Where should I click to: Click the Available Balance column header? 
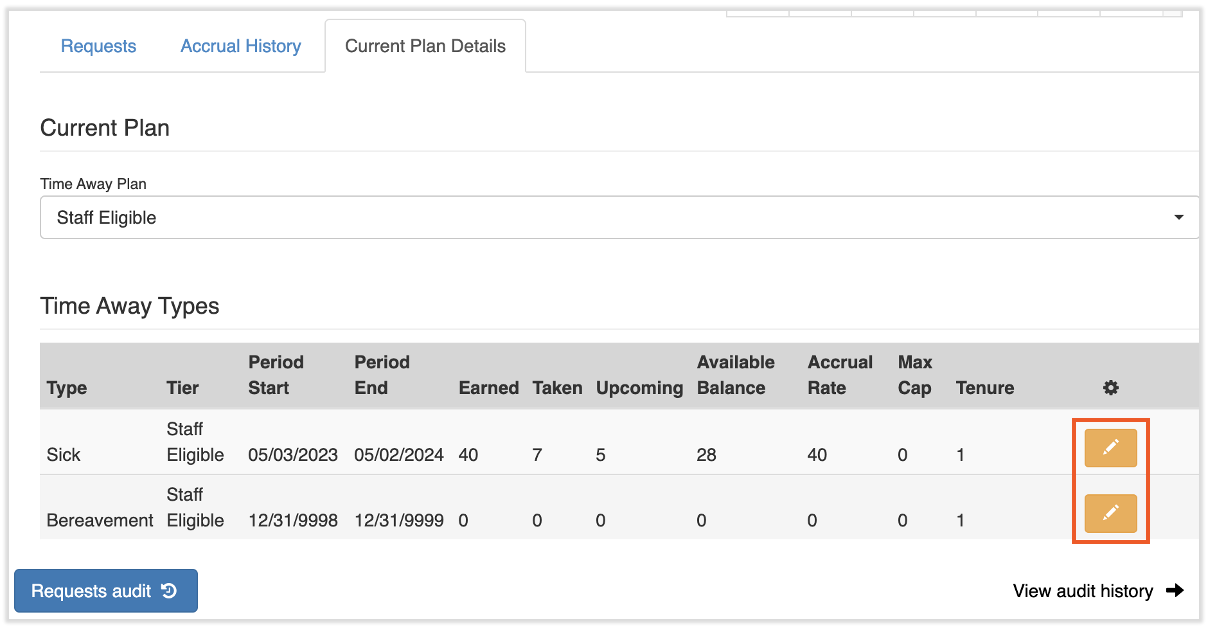pos(735,375)
